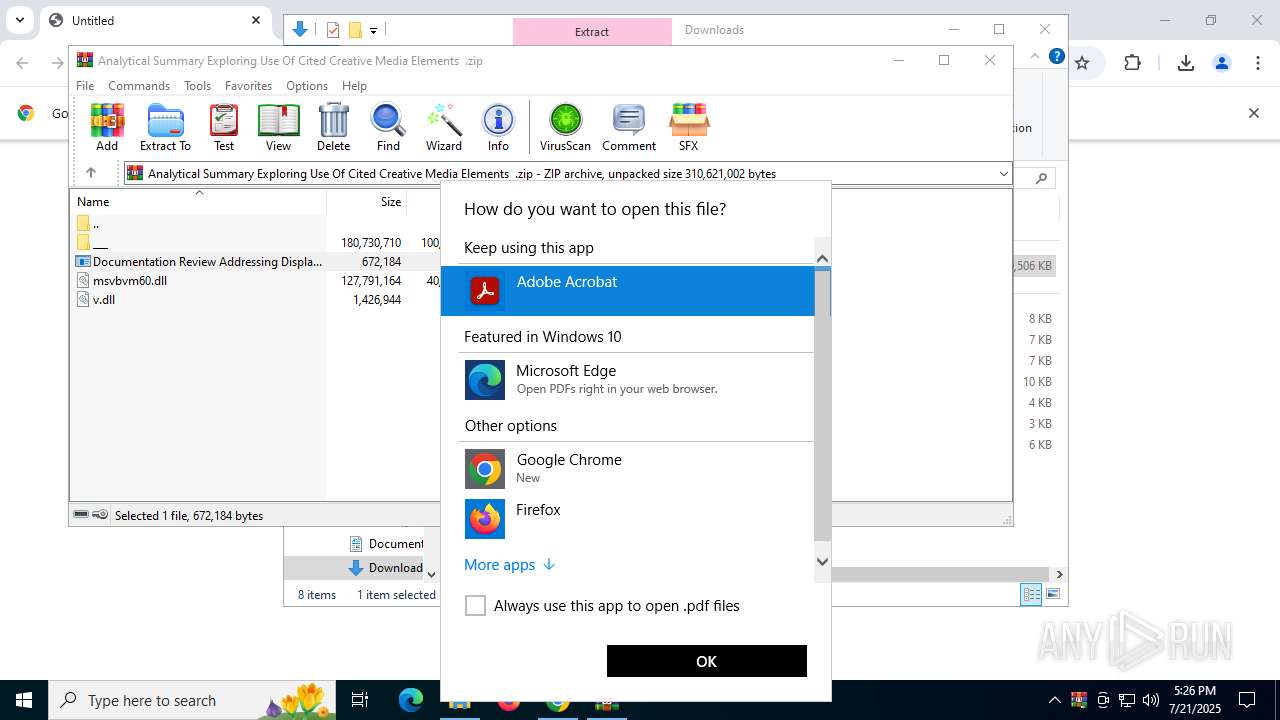
Task: Open Explorer quick access toolbar dropdown
Action: point(374,31)
